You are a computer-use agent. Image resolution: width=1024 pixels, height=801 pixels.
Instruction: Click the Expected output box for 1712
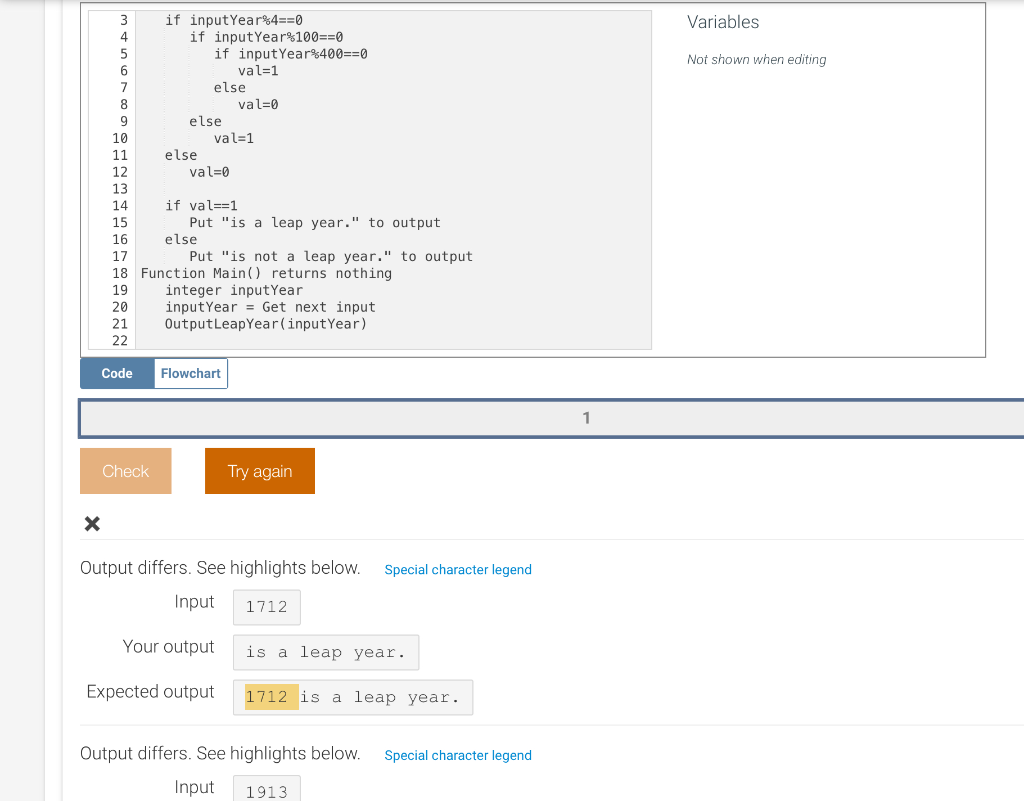(x=352, y=696)
